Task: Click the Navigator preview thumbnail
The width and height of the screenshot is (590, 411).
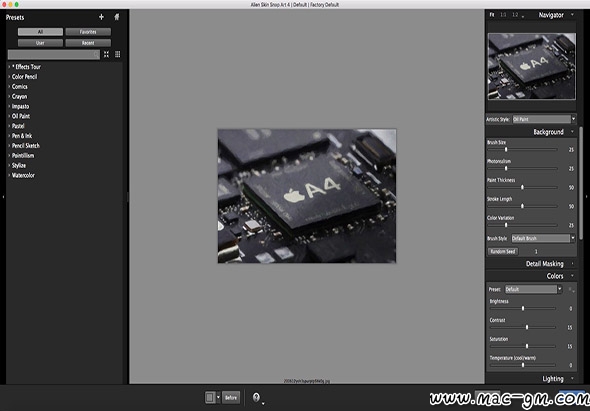Action: 532,66
